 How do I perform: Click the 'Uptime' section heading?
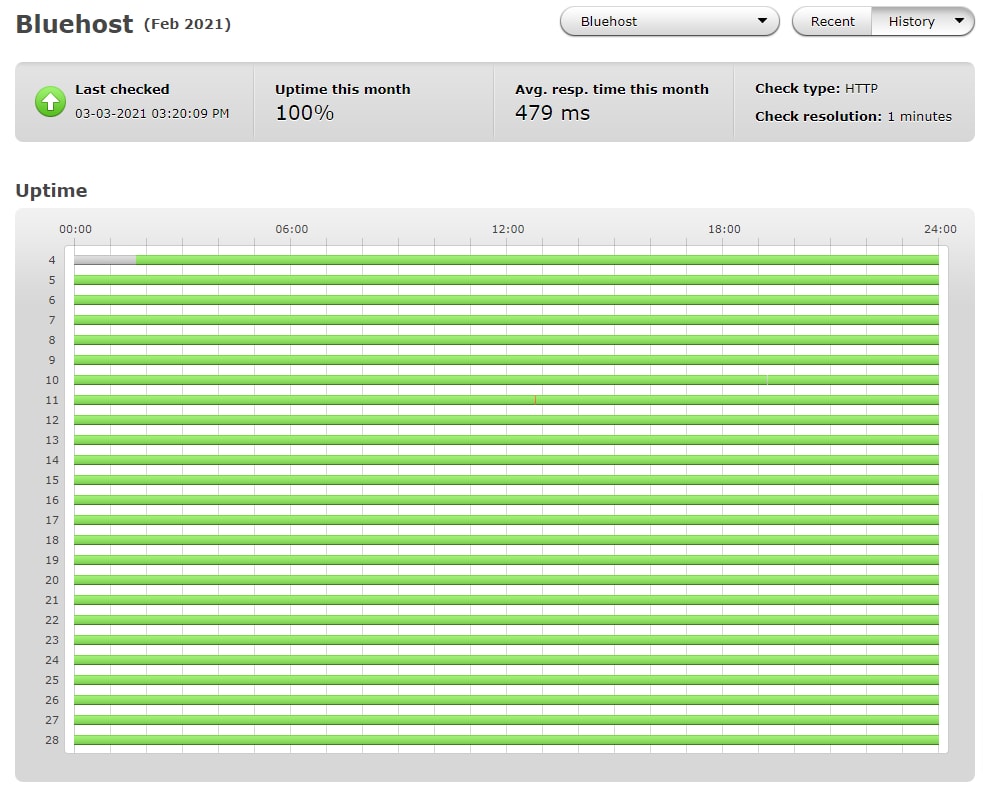coord(51,191)
